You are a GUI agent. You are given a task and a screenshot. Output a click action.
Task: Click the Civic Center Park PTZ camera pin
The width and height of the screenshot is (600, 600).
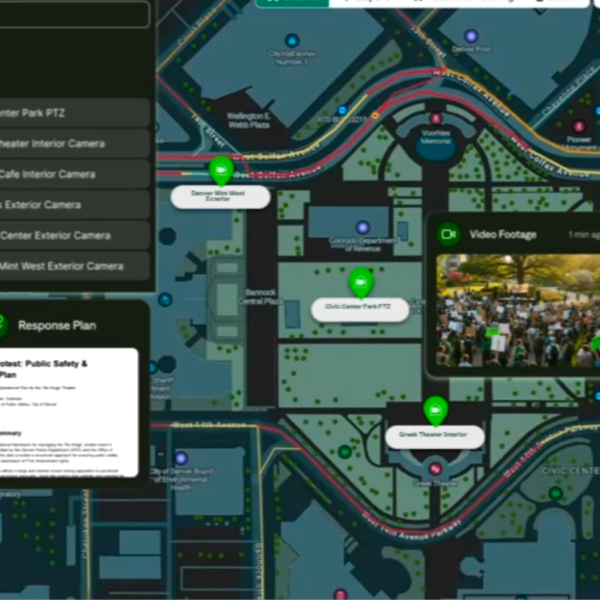[361, 282]
